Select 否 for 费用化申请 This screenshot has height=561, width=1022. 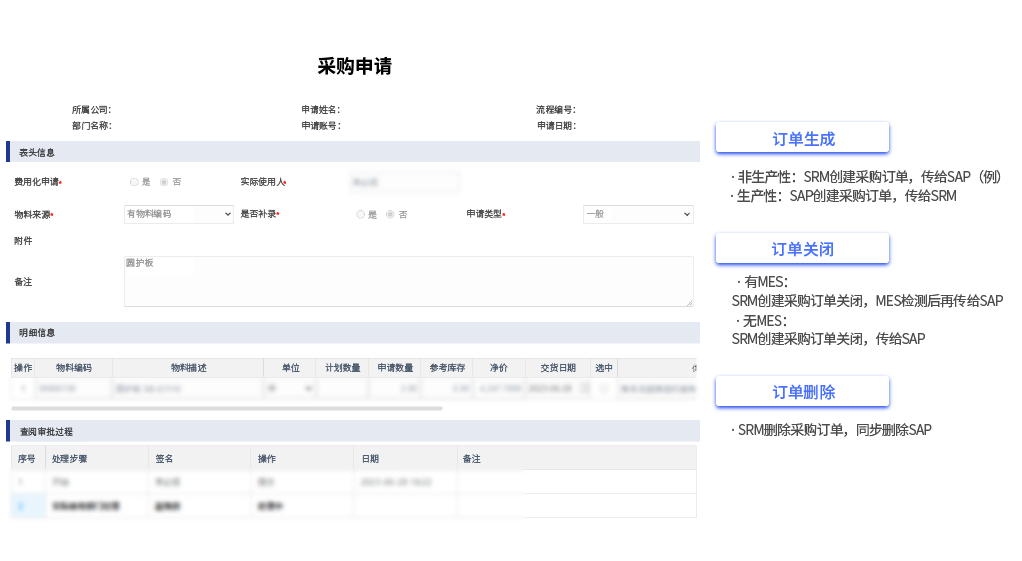tap(165, 182)
